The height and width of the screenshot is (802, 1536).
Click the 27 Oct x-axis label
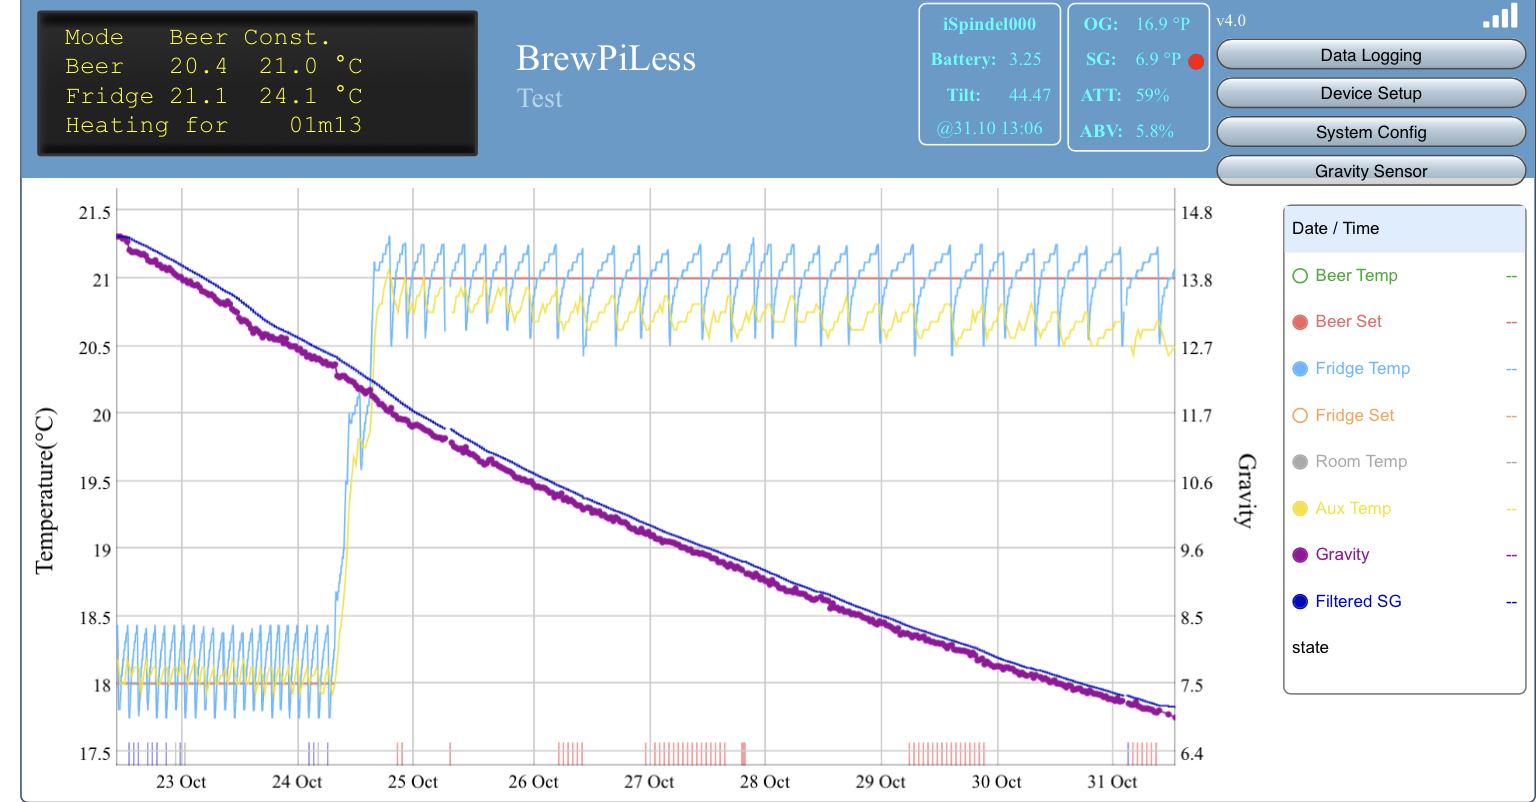[x=651, y=782]
